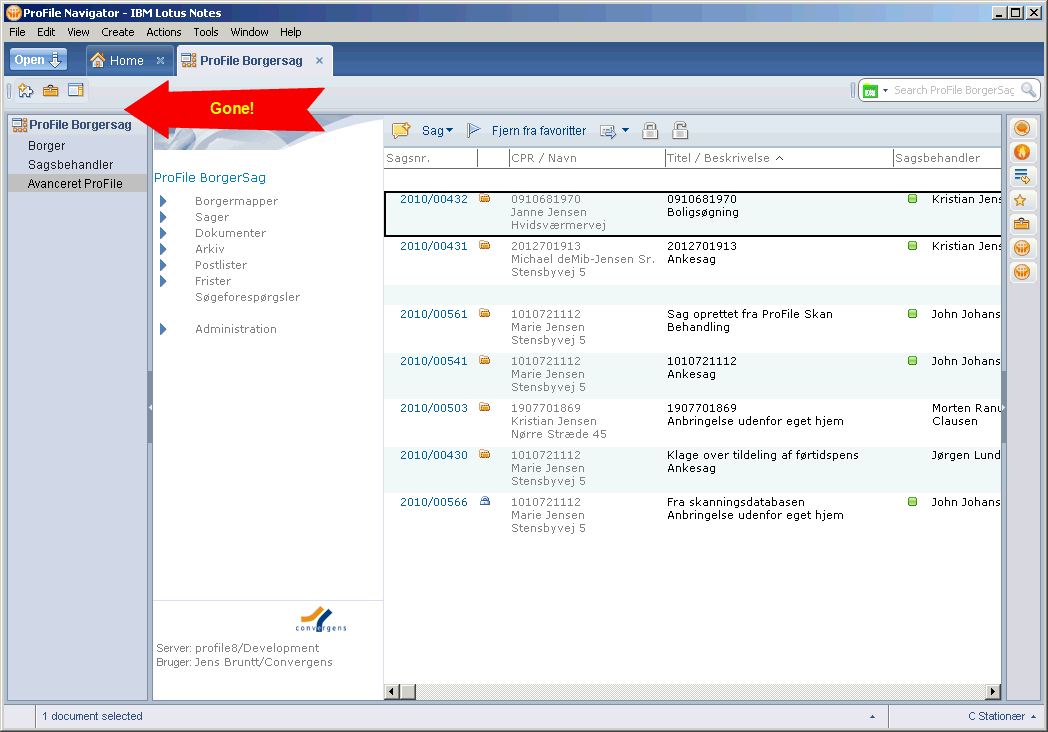
Task: Click the flame icon in the right sidebar
Action: (1021, 152)
